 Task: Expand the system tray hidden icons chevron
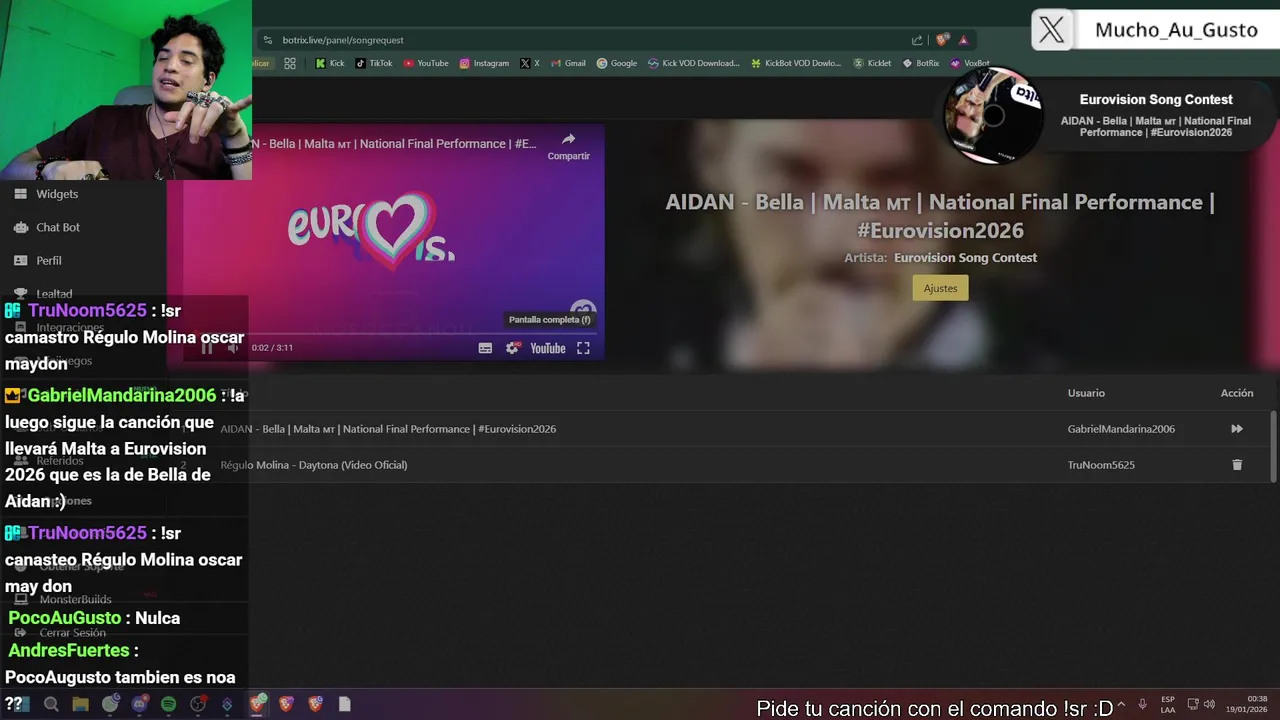coord(1121,704)
